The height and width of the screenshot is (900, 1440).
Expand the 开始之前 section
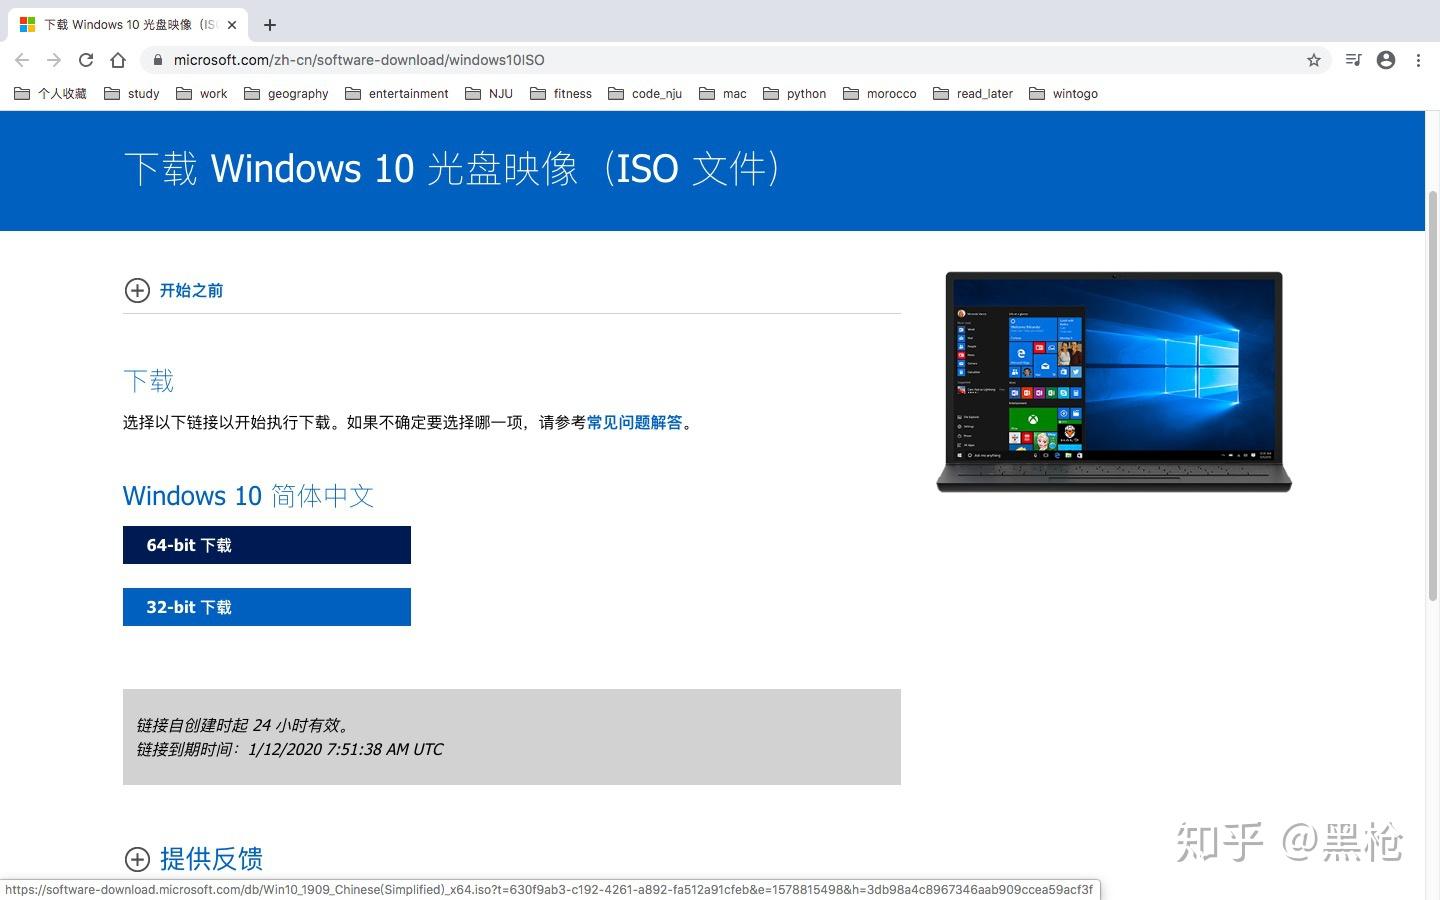coord(190,290)
